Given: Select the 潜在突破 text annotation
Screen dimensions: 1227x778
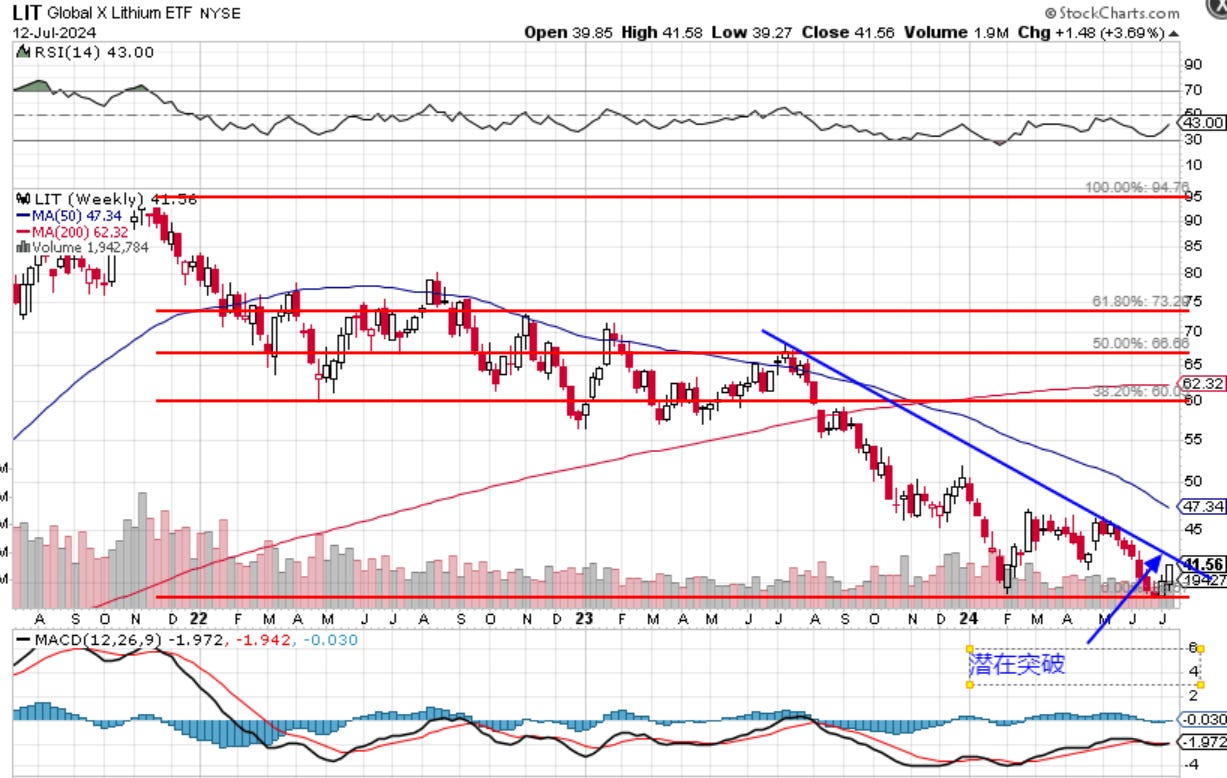Looking at the screenshot, I should (x=1018, y=664).
